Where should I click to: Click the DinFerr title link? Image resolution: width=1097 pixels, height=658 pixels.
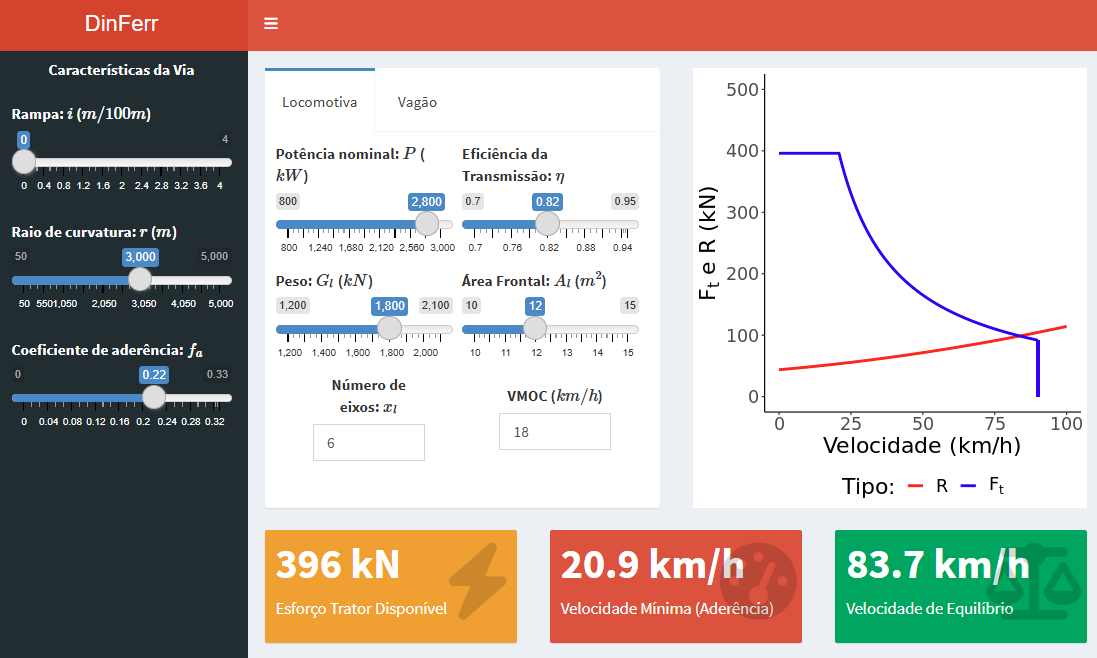[122, 24]
